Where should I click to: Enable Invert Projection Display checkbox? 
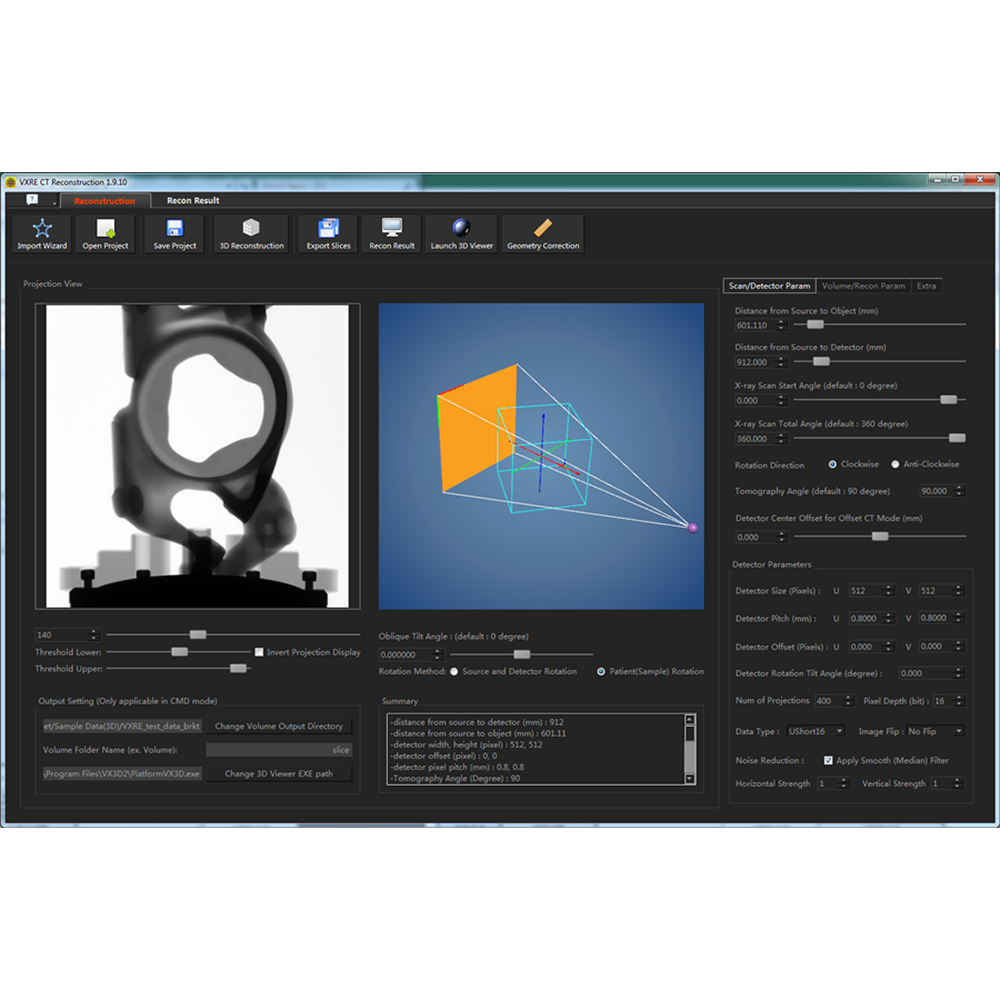tap(260, 652)
